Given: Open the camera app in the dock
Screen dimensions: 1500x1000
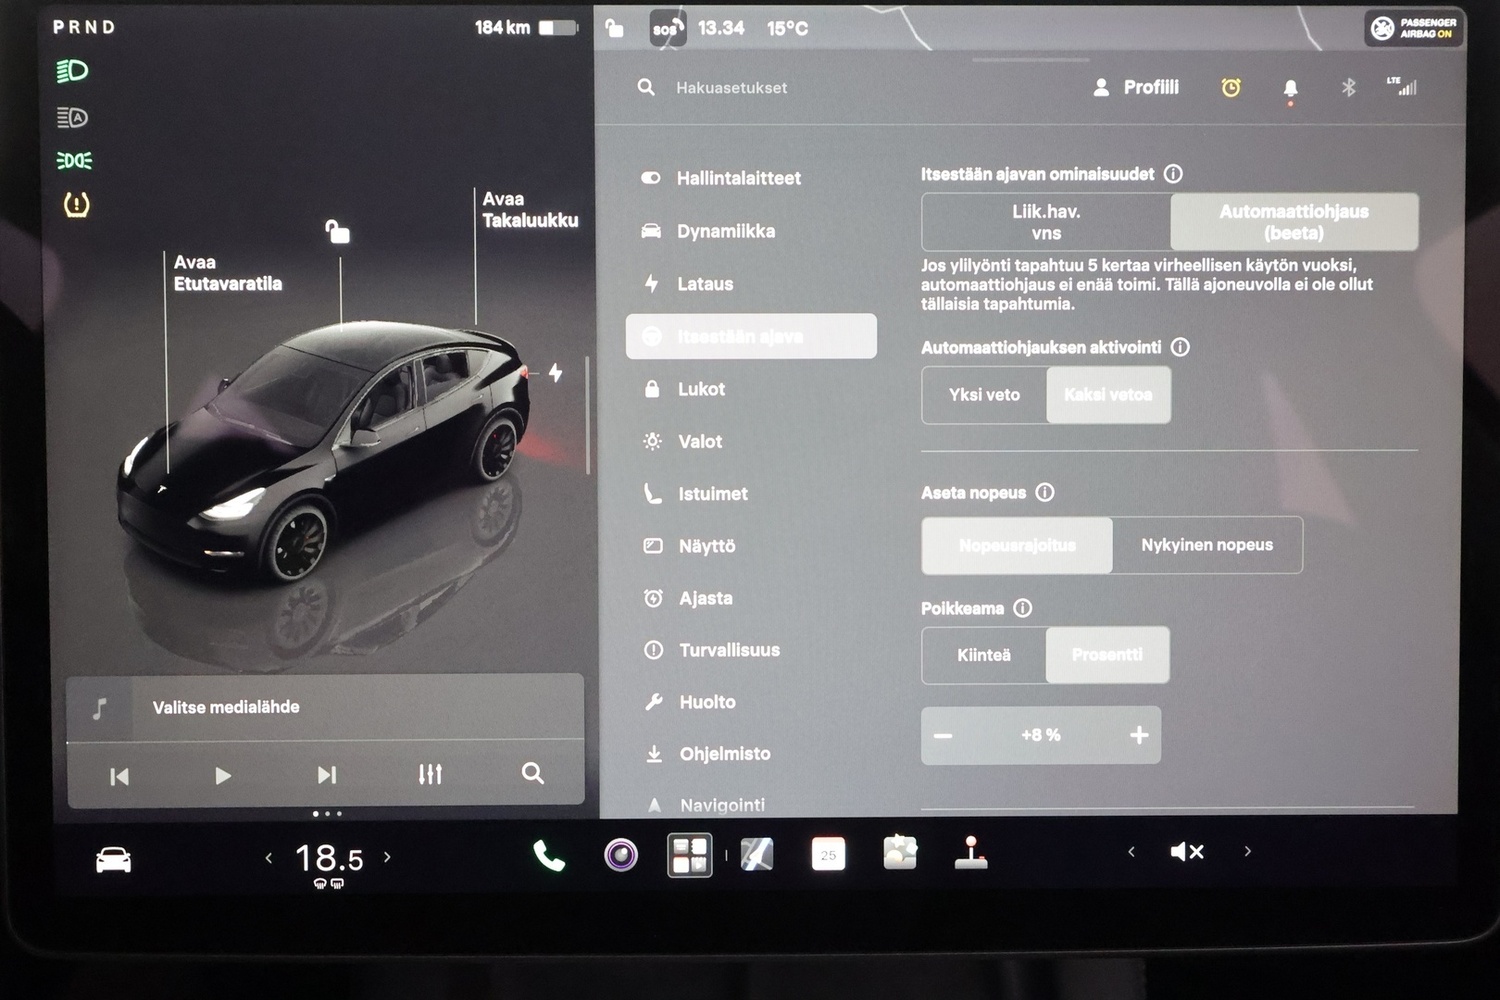Looking at the screenshot, I should pyautogui.click(x=621, y=855).
